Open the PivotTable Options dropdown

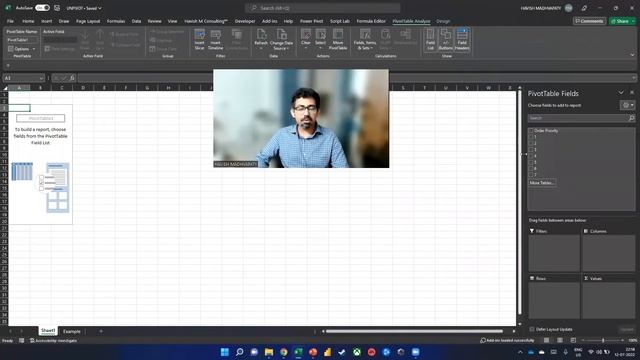(x=33, y=49)
